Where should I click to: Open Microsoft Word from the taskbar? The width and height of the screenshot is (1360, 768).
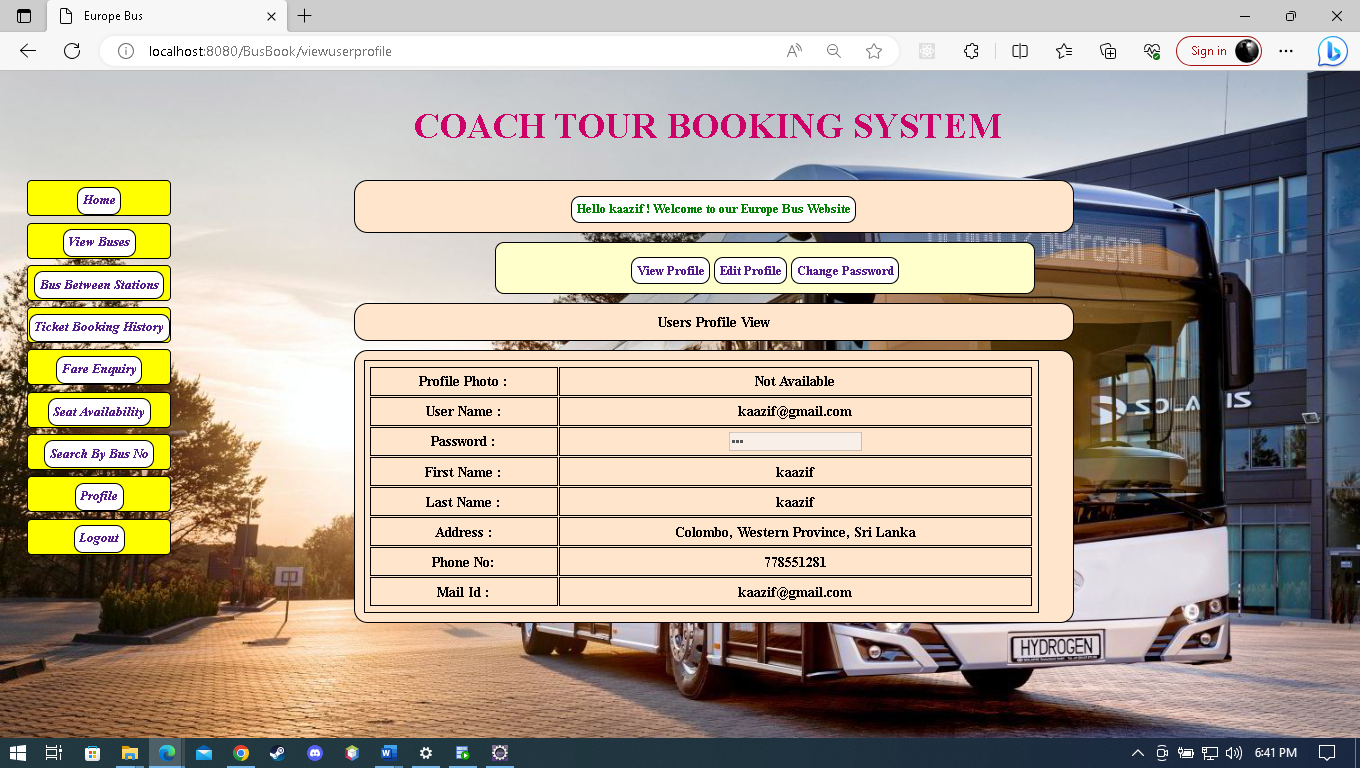[389, 753]
